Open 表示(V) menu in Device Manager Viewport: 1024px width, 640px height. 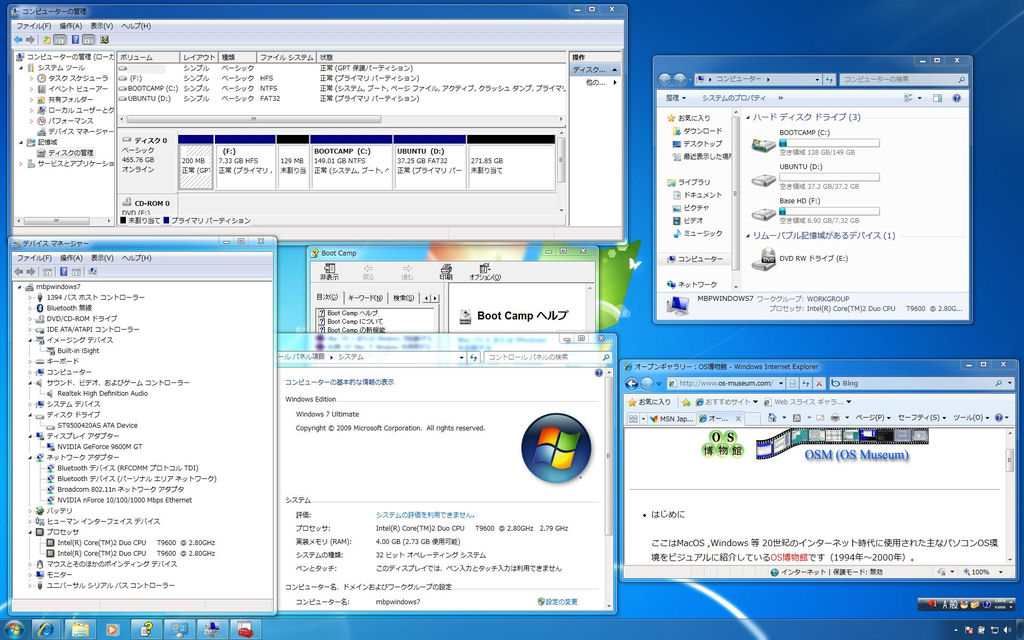click(101, 258)
